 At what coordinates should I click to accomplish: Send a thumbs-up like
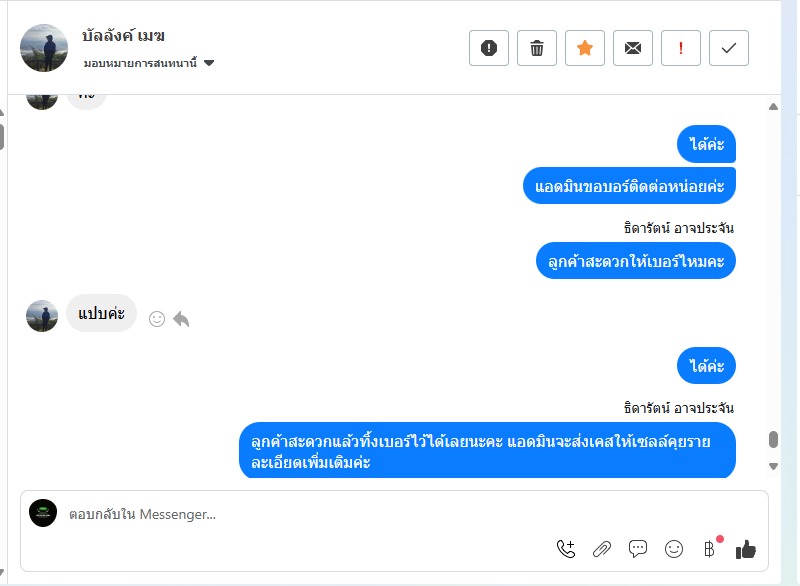point(746,548)
